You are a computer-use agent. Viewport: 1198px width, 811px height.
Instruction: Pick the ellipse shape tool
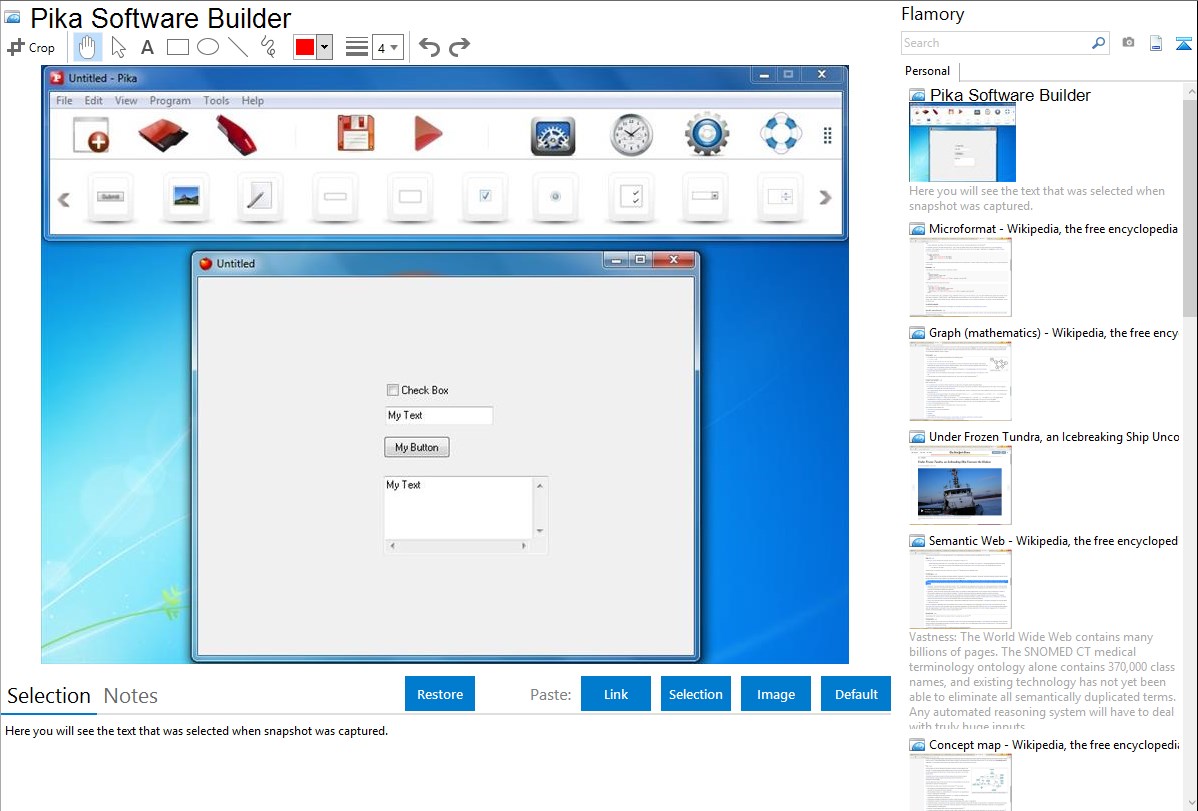[x=207, y=47]
